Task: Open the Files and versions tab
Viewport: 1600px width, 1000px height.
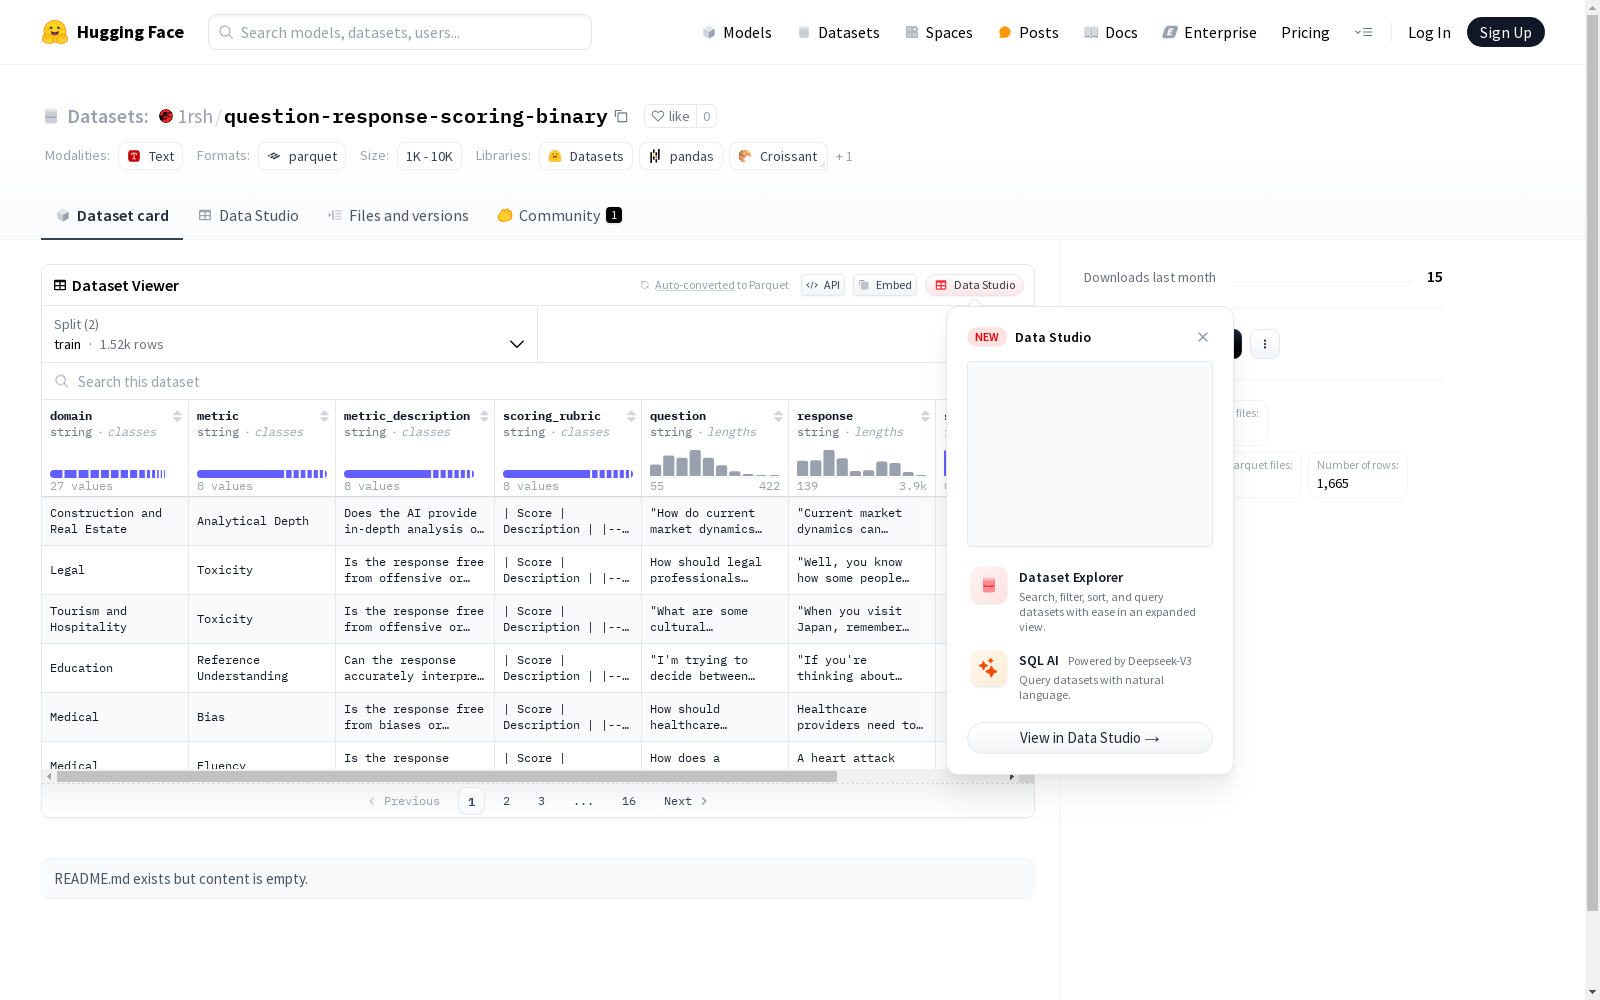Action: 398,215
